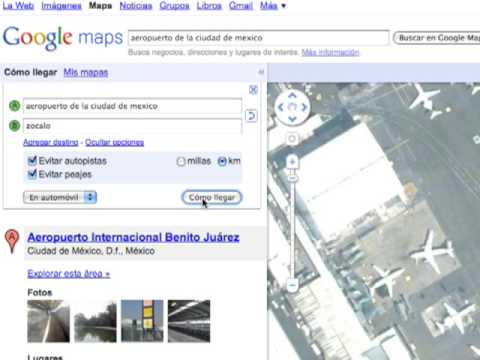The image size is (480, 360).
Task: Click the zoom out minus button
Action: pyautogui.click(x=292, y=285)
